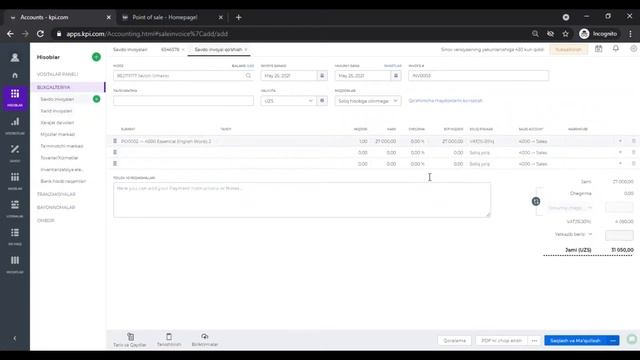Click green plus next to Savdo invoyslari
The width and height of the screenshot is (640, 360).
point(96,99)
